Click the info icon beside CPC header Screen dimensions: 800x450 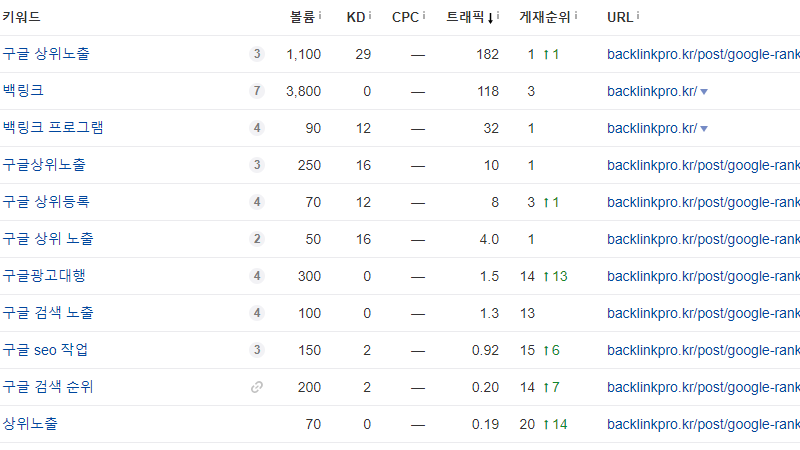(x=424, y=16)
